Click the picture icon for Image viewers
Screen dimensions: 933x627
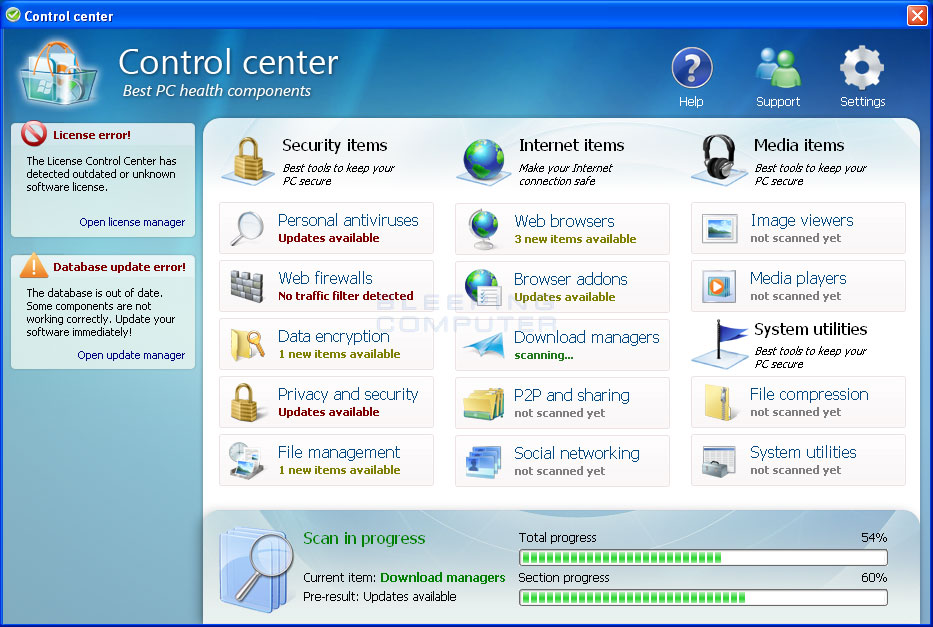tap(719, 228)
